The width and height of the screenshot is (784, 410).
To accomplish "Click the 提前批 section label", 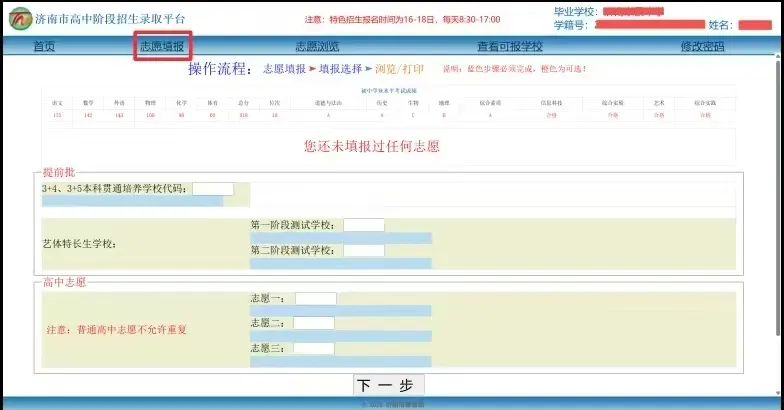I will (x=58, y=172).
